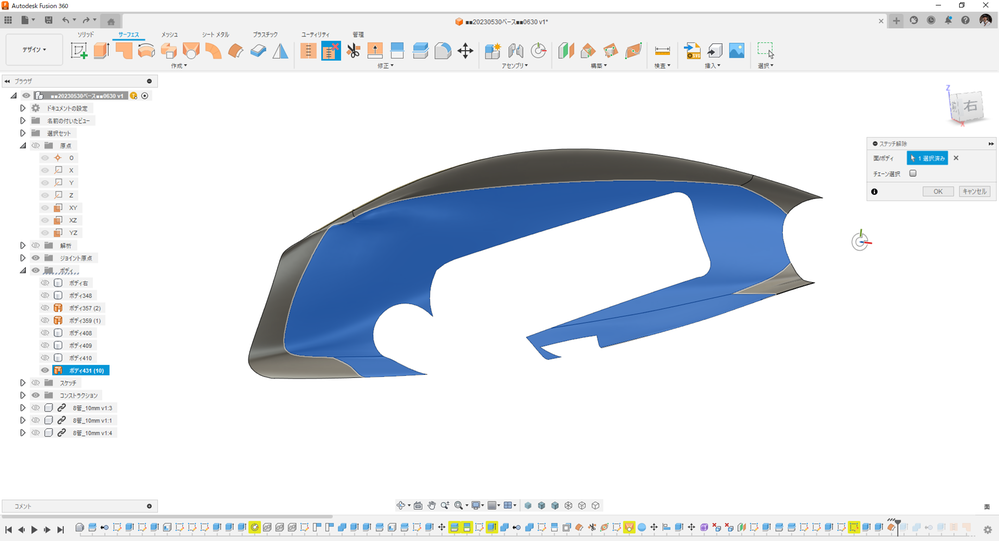Click the 1 選択済み selection button

pos(927,158)
